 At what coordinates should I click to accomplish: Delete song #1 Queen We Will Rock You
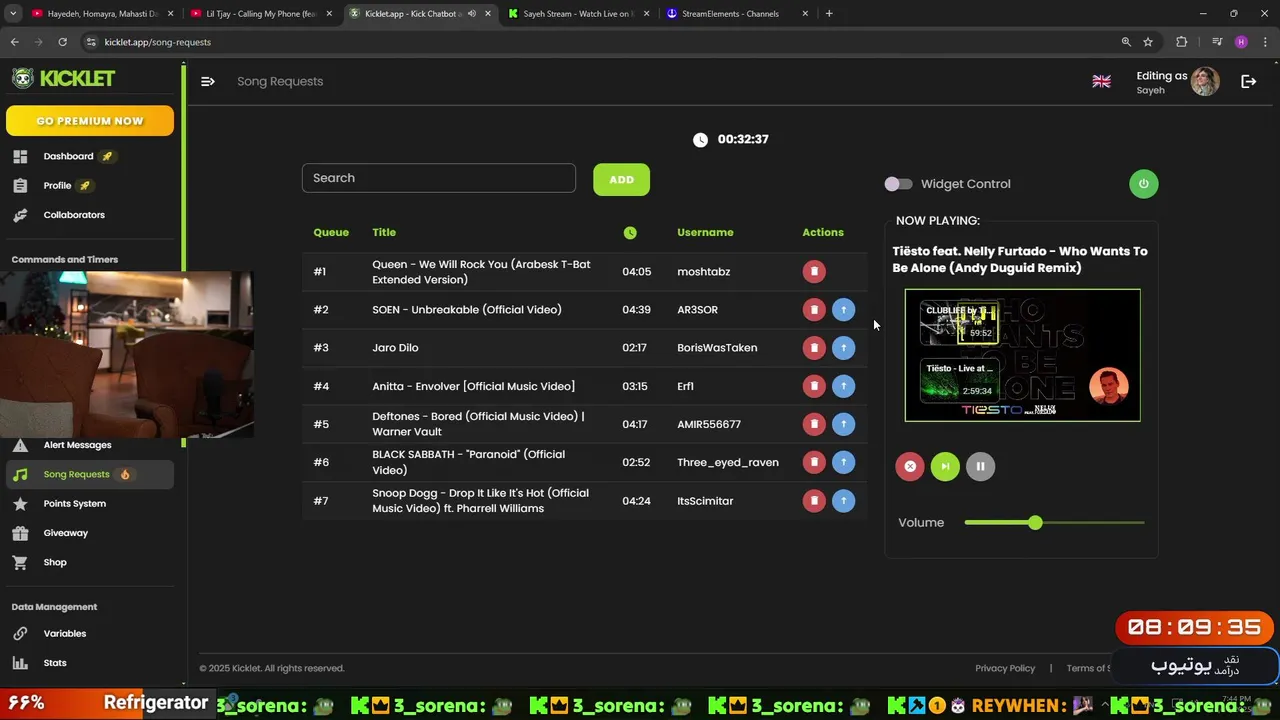tap(814, 271)
